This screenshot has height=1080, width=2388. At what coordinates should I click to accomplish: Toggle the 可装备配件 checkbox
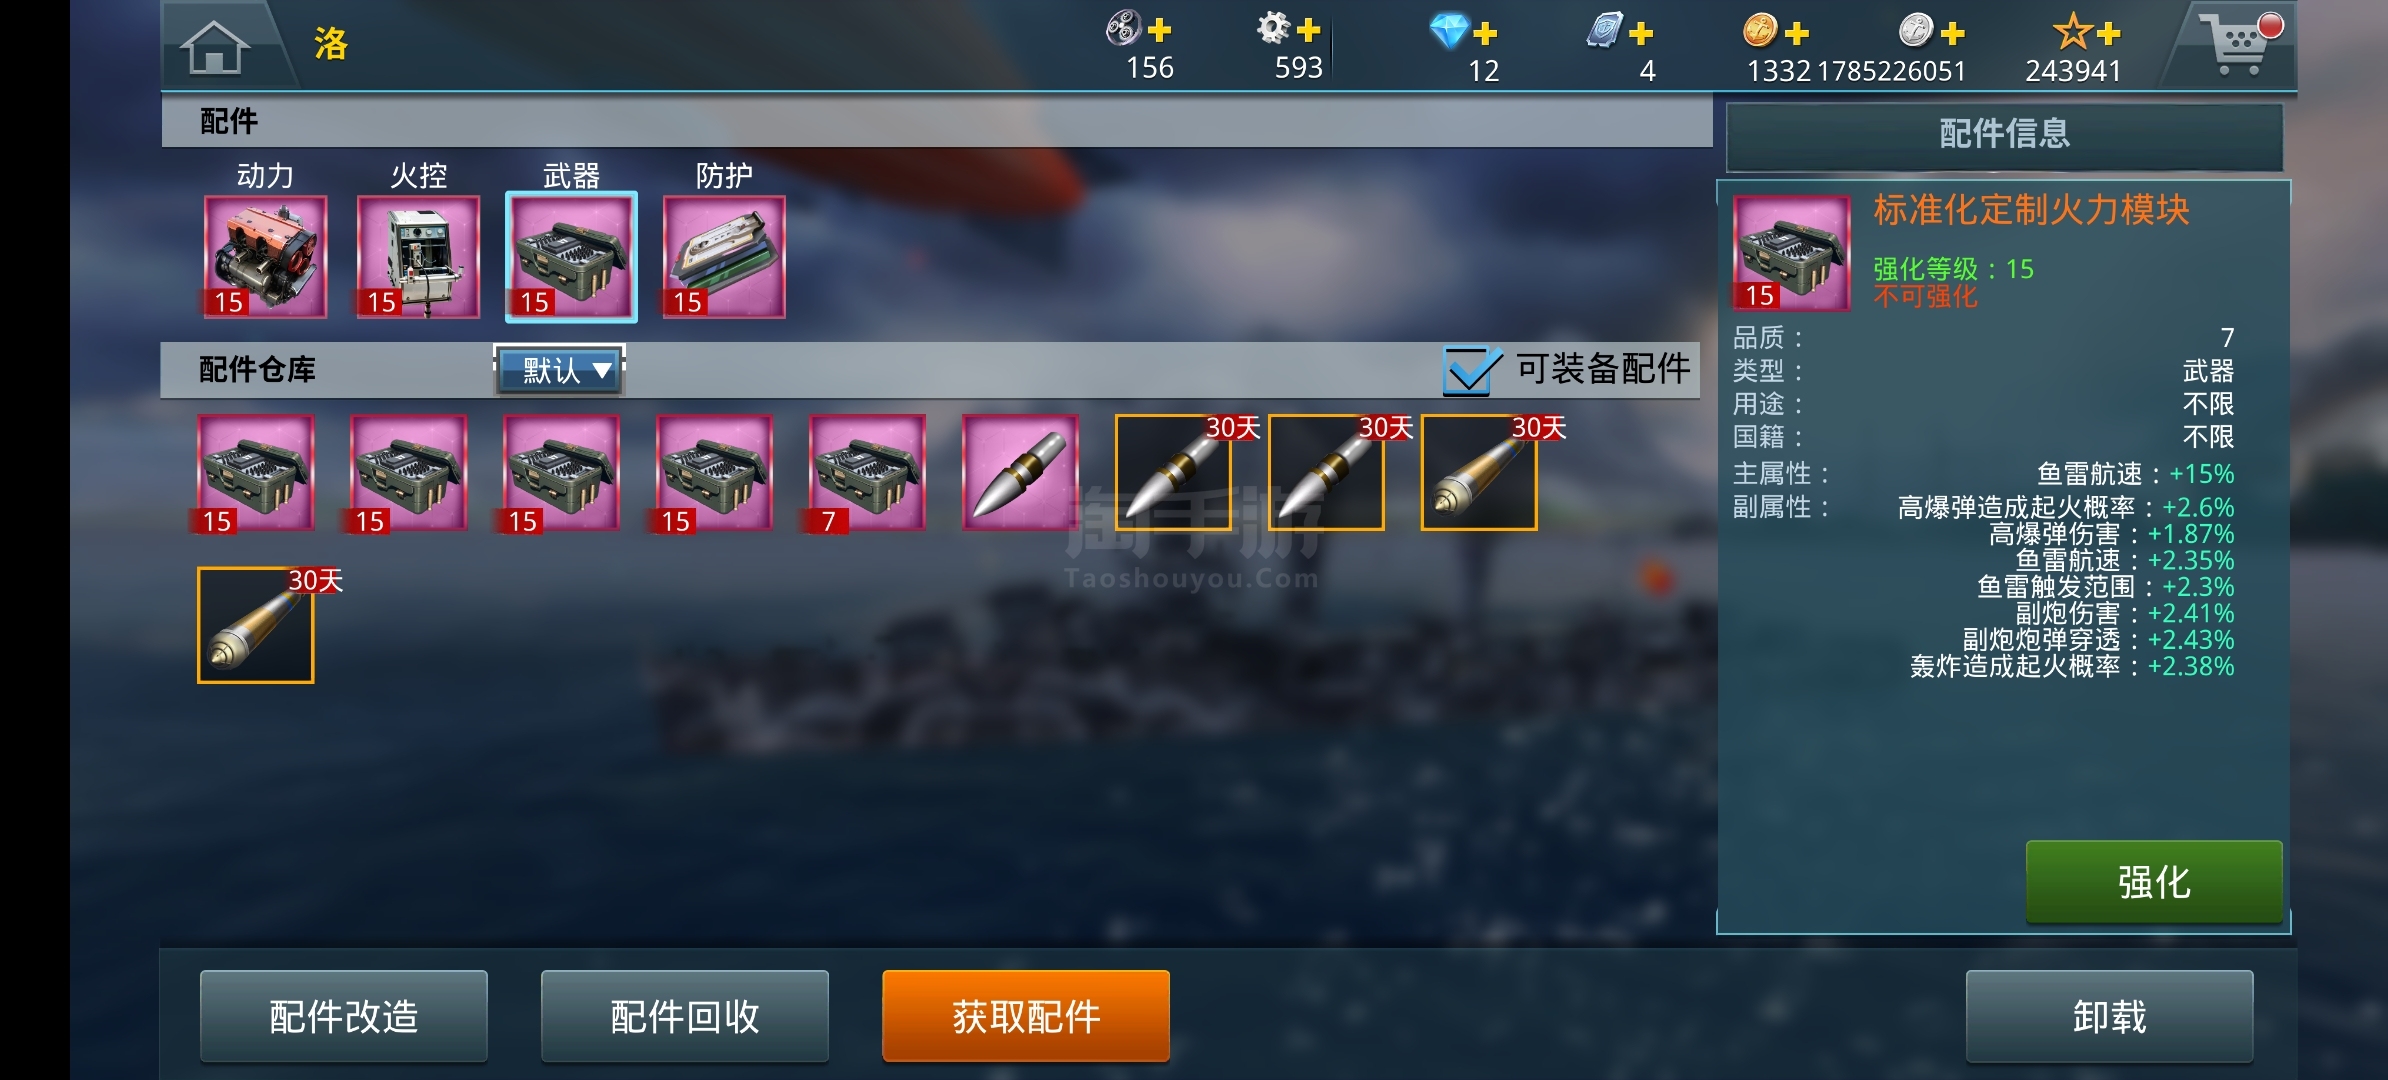(1471, 370)
